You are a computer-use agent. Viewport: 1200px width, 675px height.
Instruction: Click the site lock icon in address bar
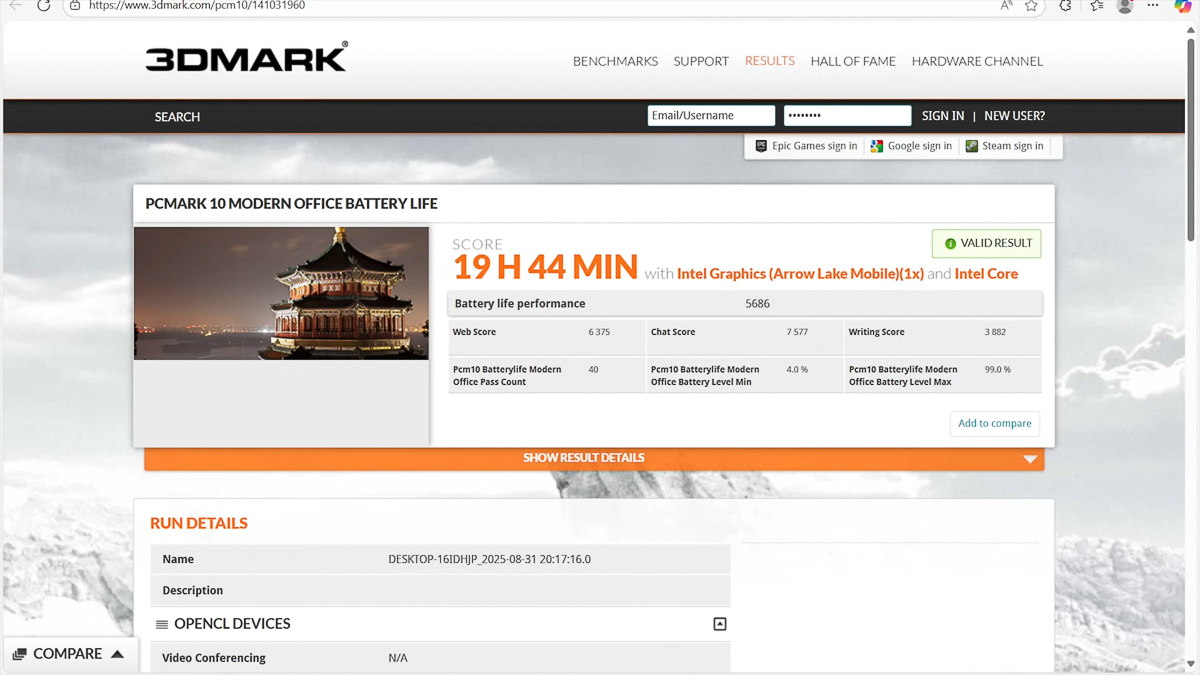75,5
